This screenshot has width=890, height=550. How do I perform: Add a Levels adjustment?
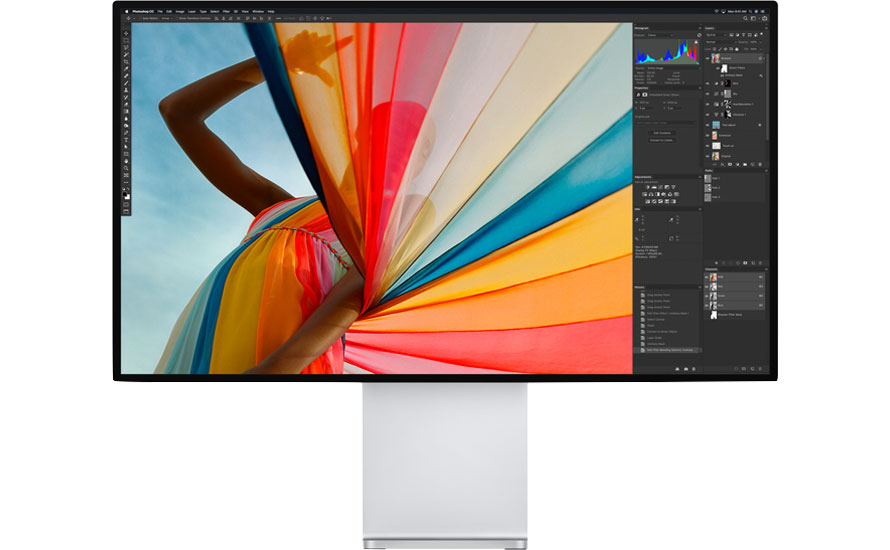[x=654, y=187]
